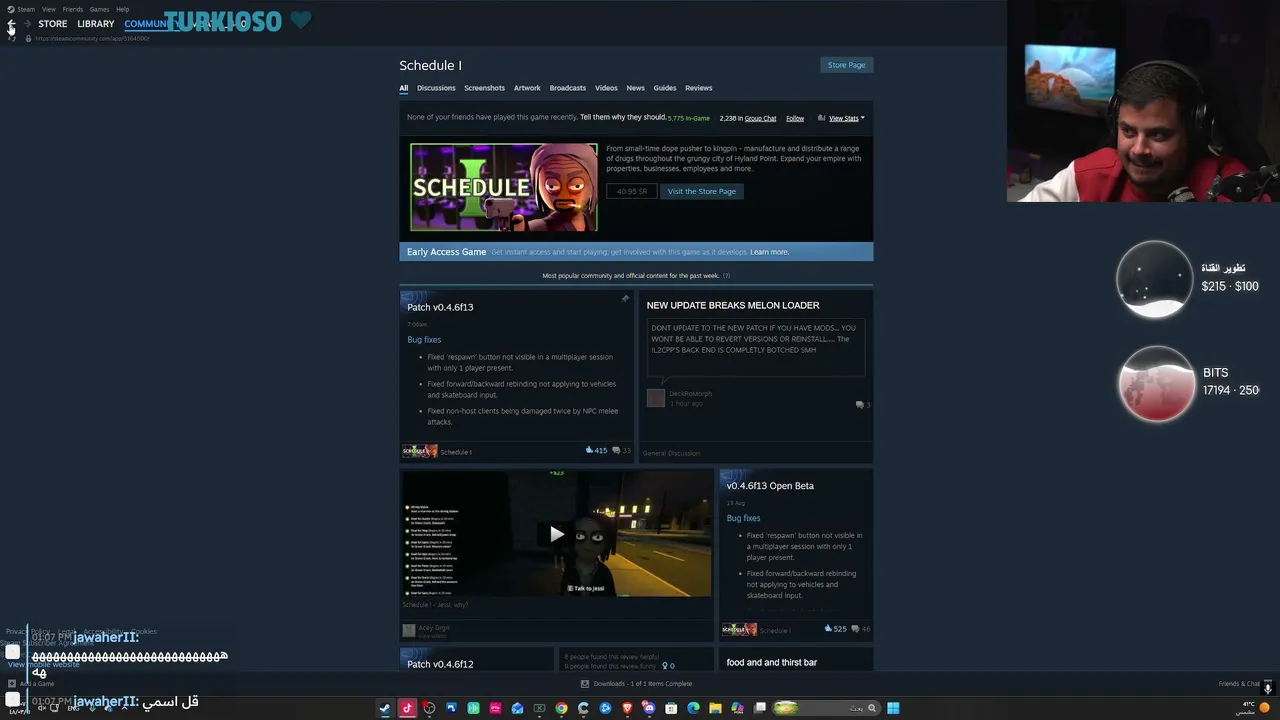Screen dimensions: 1280x720
Task: Click Tell them why they should link
Action: 623,117
